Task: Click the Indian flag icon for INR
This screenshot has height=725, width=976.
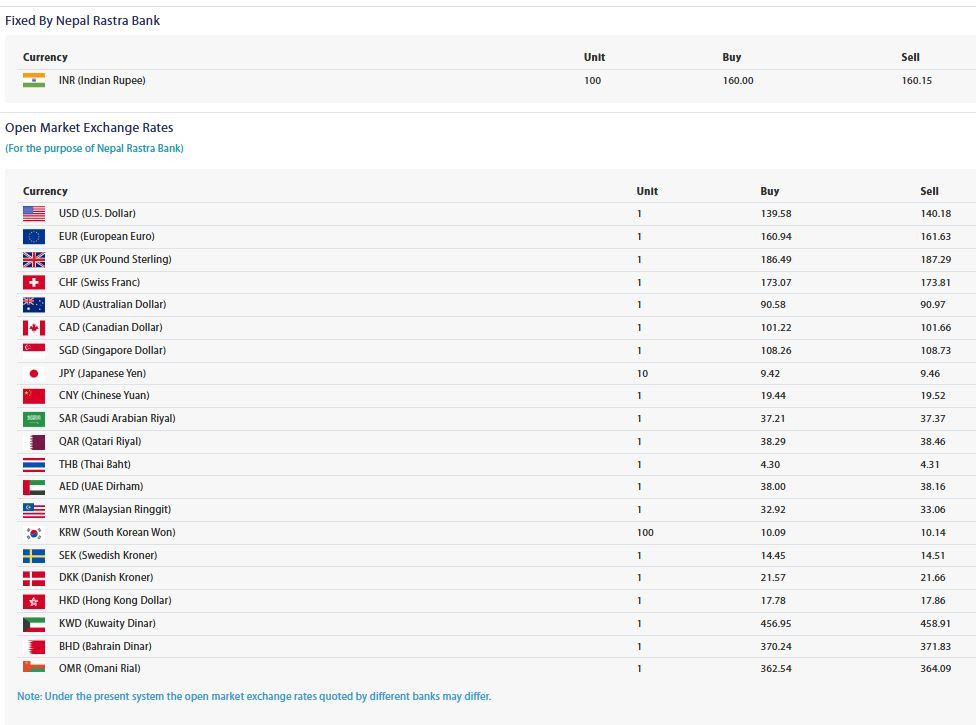Action: 34,80
